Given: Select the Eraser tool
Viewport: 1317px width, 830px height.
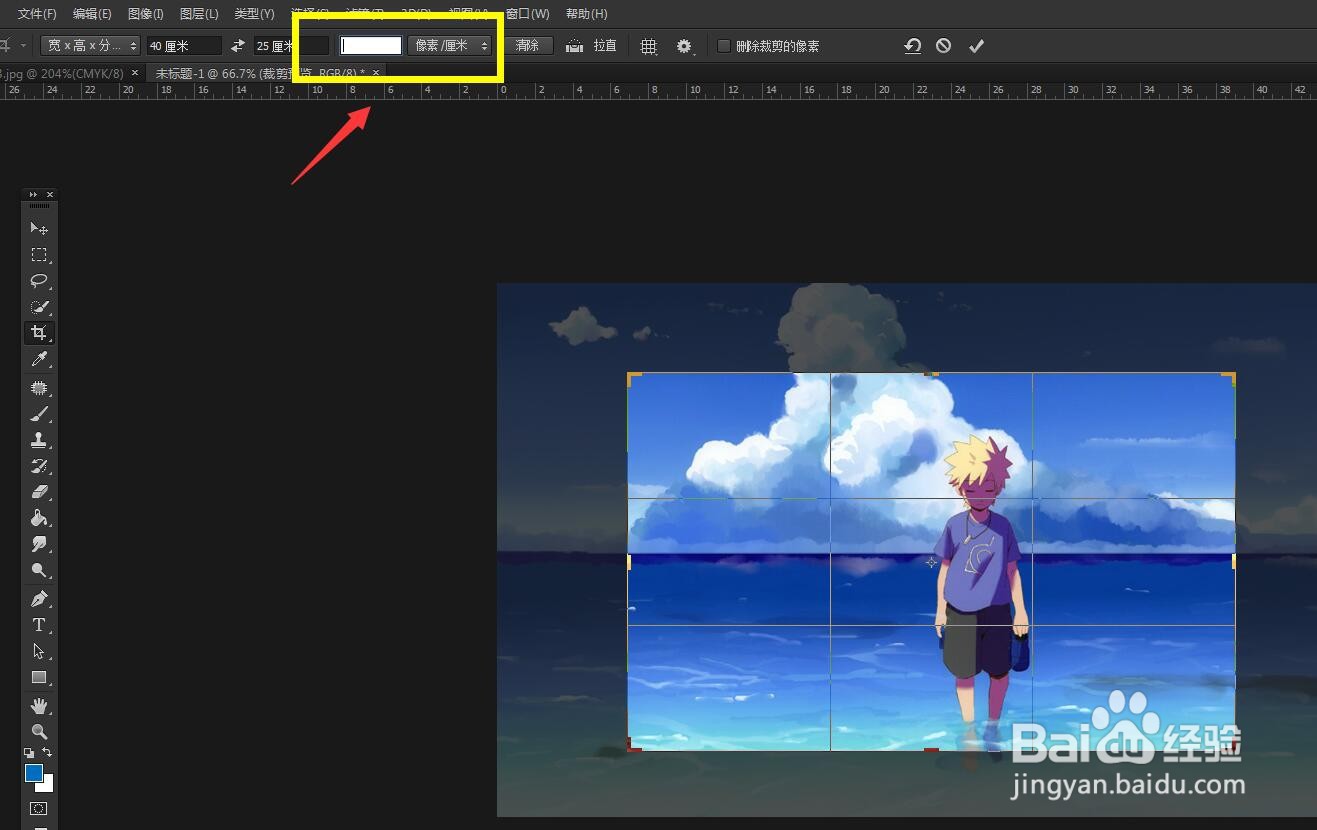Looking at the screenshot, I should click(x=39, y=492).
